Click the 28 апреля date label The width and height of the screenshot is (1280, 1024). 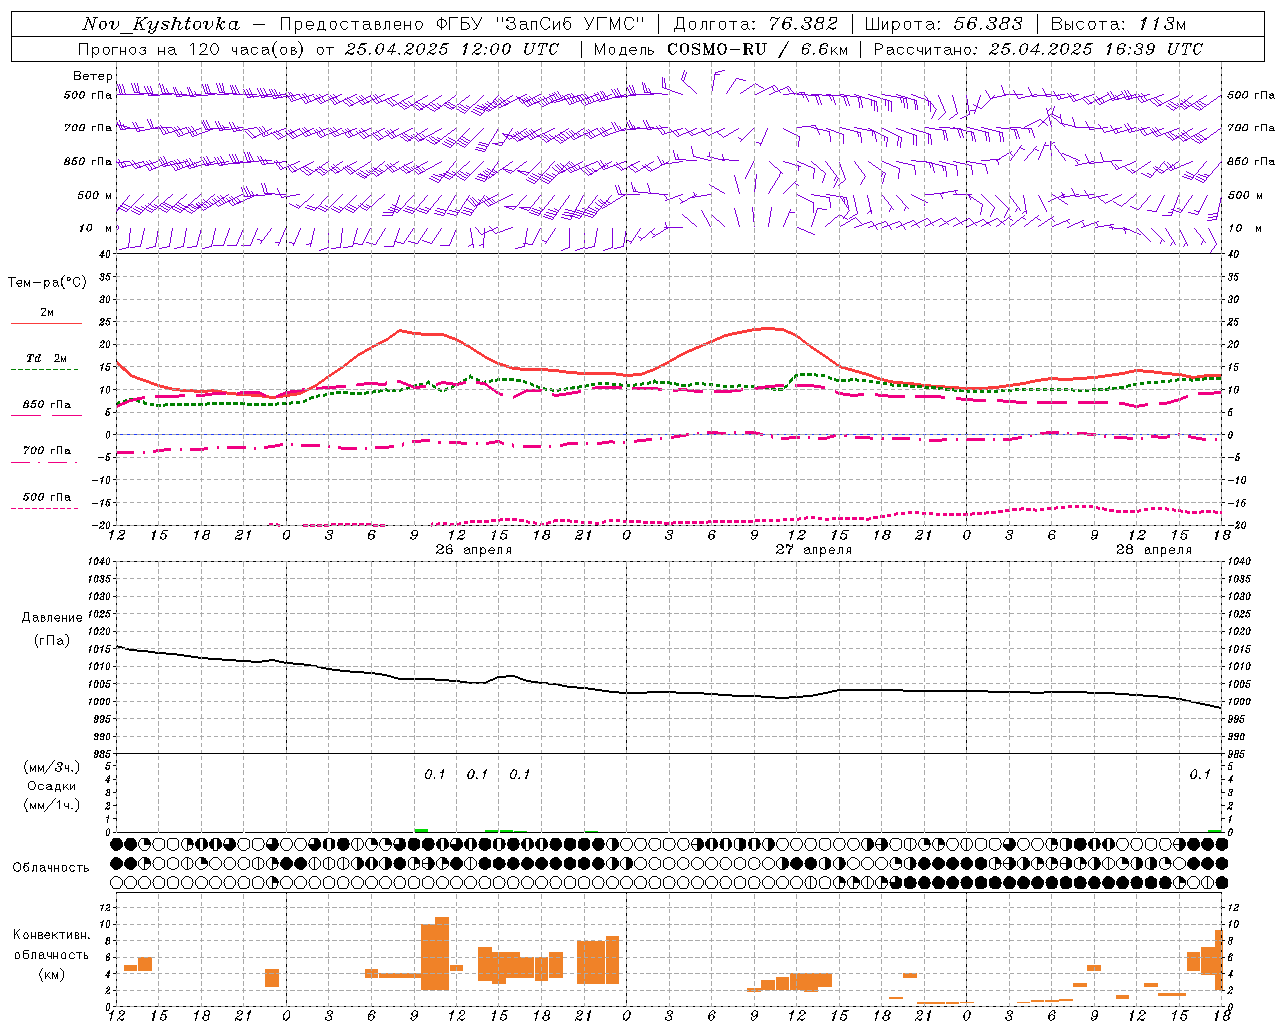point(1154,550)
